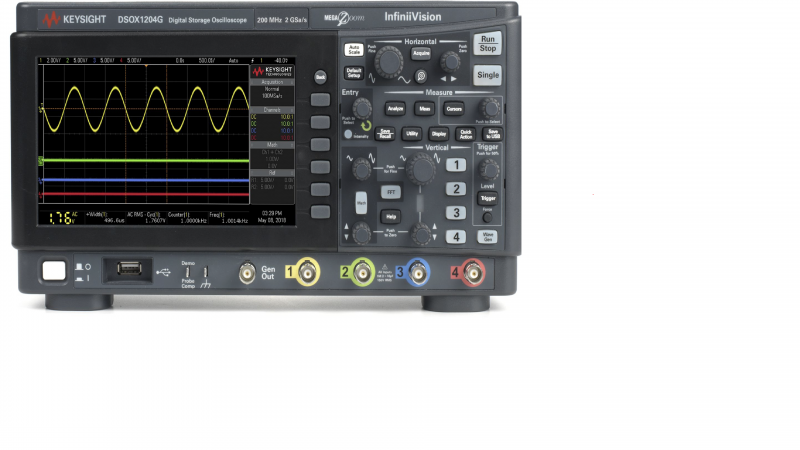Open the Save Recall key
Image resolution: width=800 pixels, height=450 pixels.
tap(385, 134)
